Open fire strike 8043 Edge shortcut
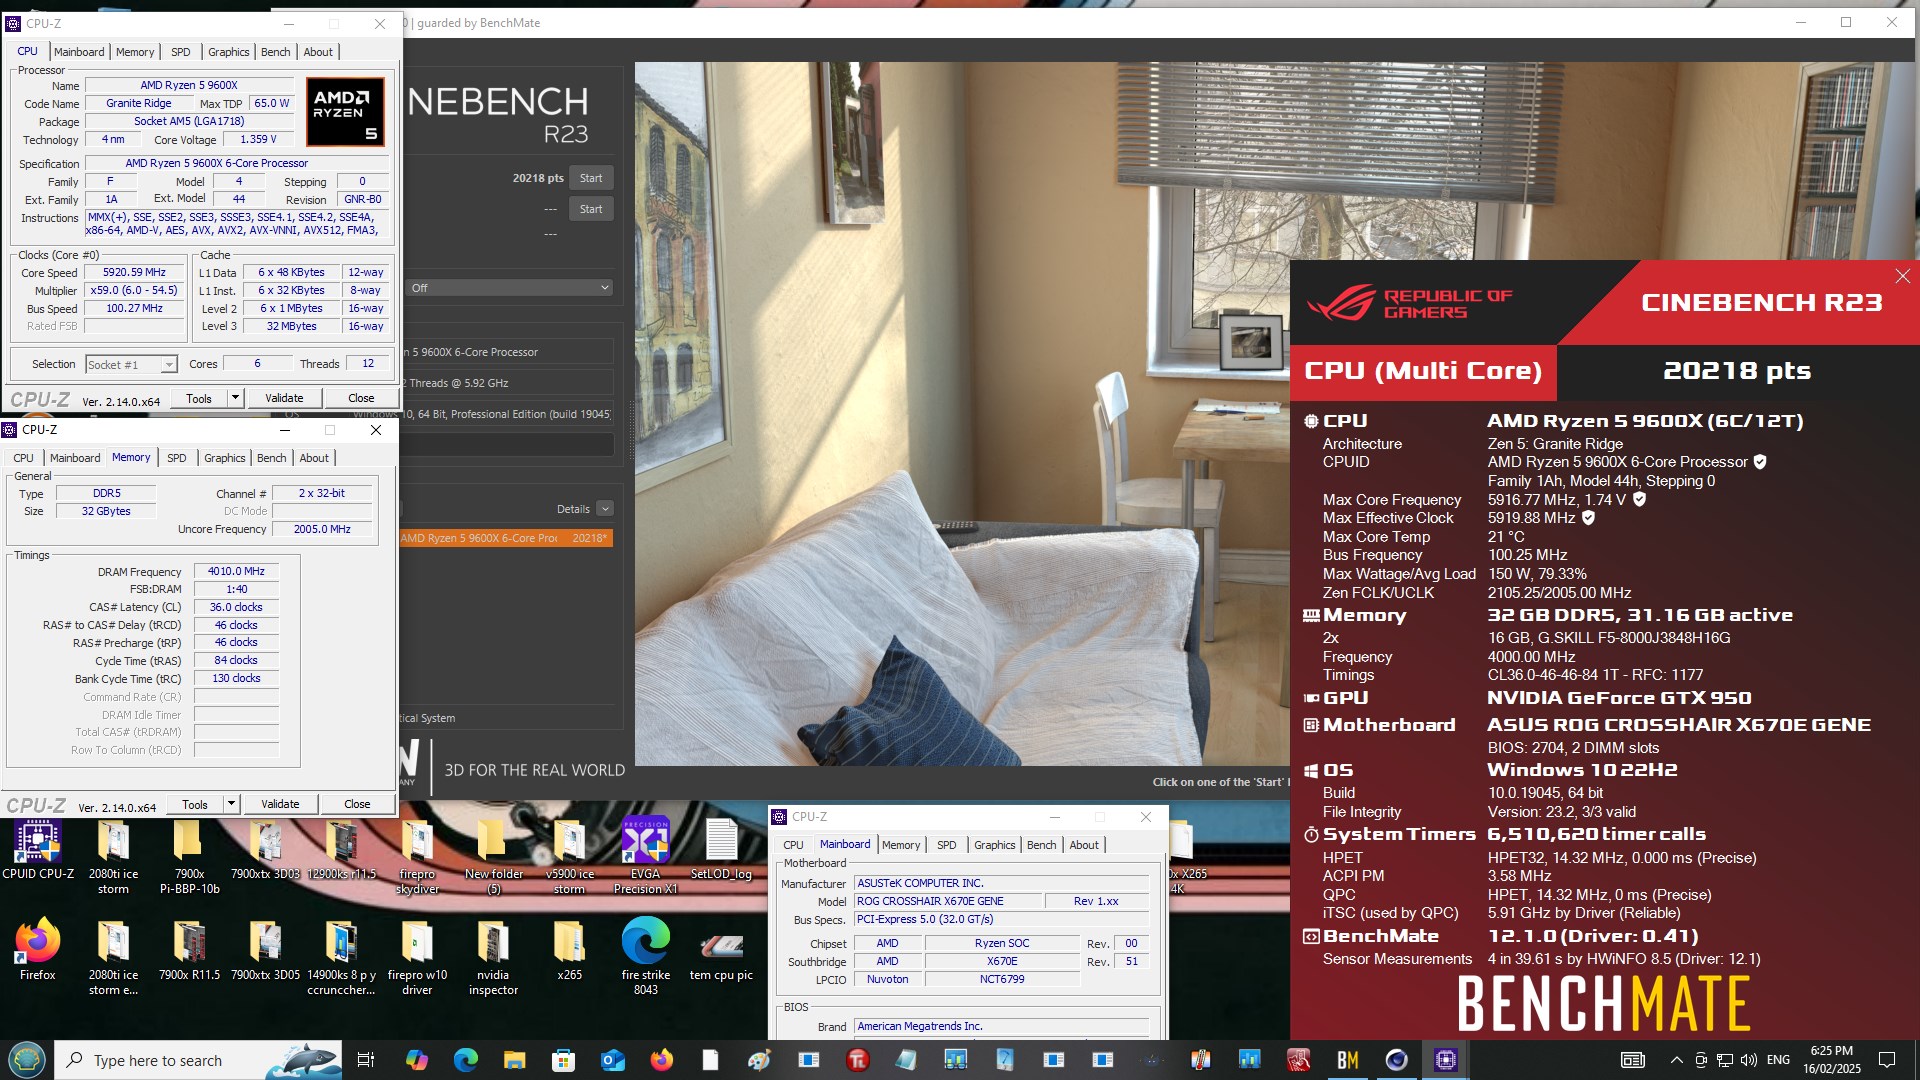Screen dimensions: 1920x1080 [645, 957]
